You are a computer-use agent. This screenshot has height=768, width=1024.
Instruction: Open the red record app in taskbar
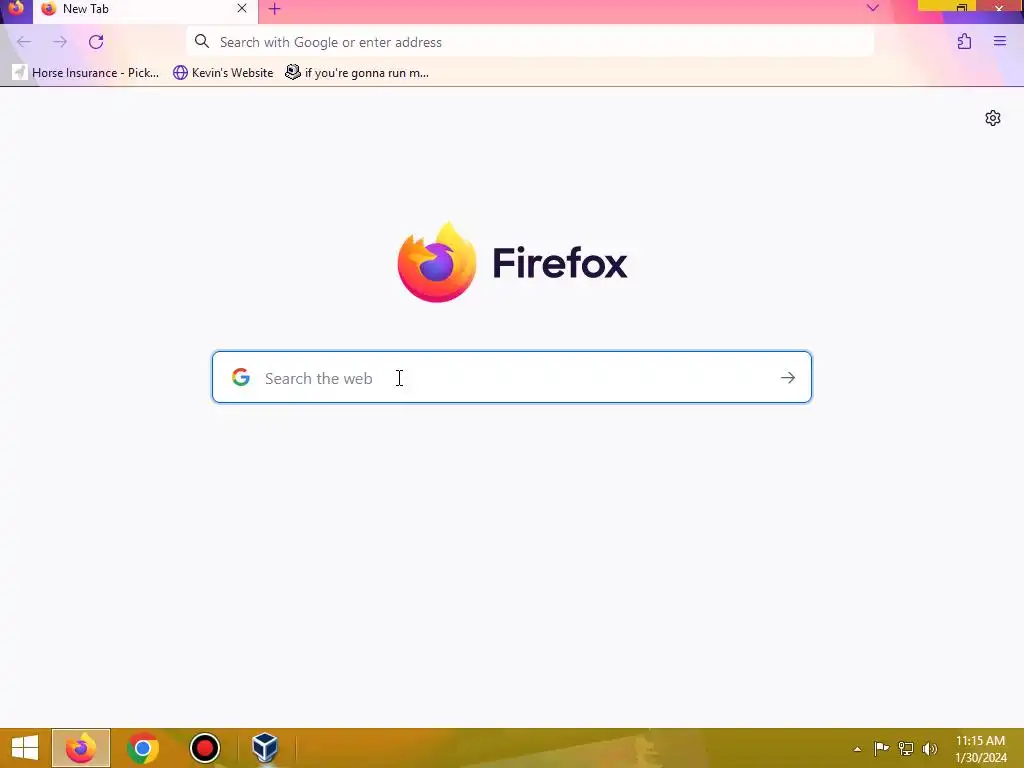pos(204,748)
